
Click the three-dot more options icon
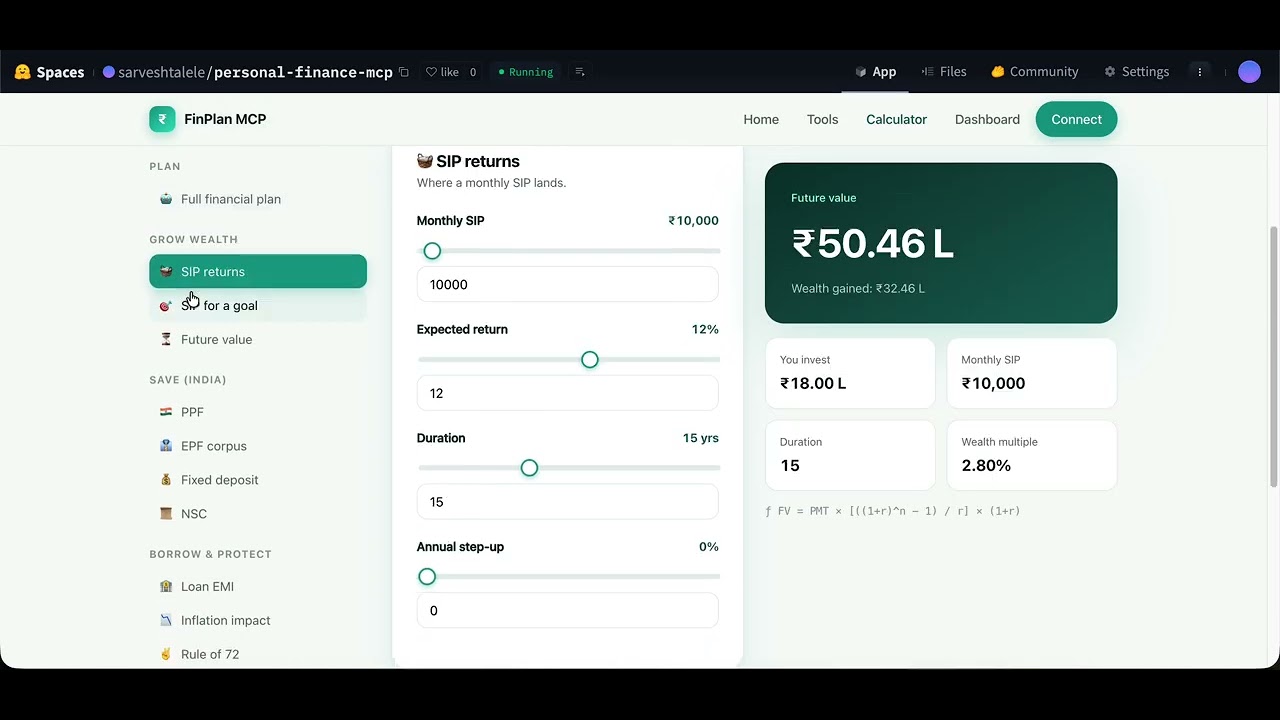tap(1200, 72)
